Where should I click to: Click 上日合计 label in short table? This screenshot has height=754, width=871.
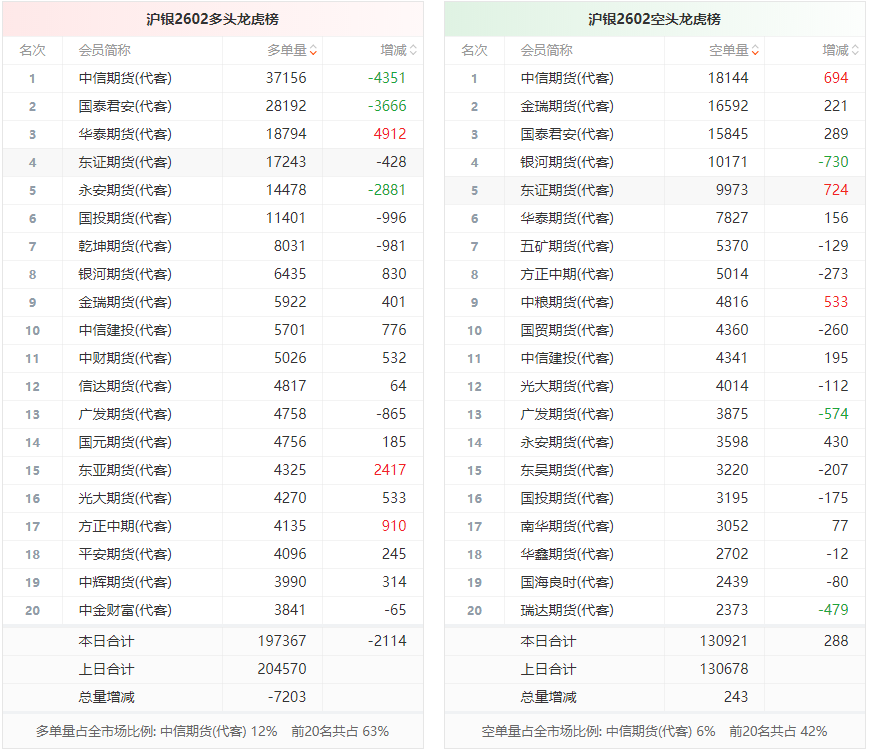[548, 669]
